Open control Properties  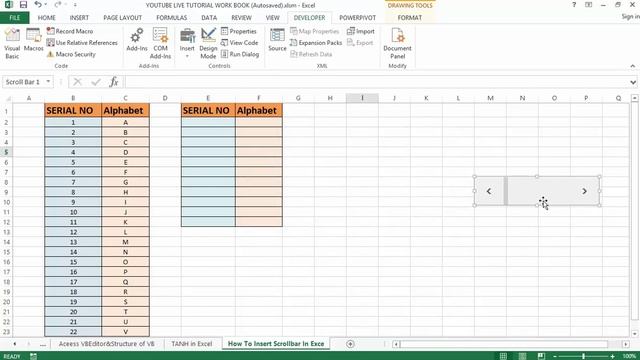[x=239, y=31]
